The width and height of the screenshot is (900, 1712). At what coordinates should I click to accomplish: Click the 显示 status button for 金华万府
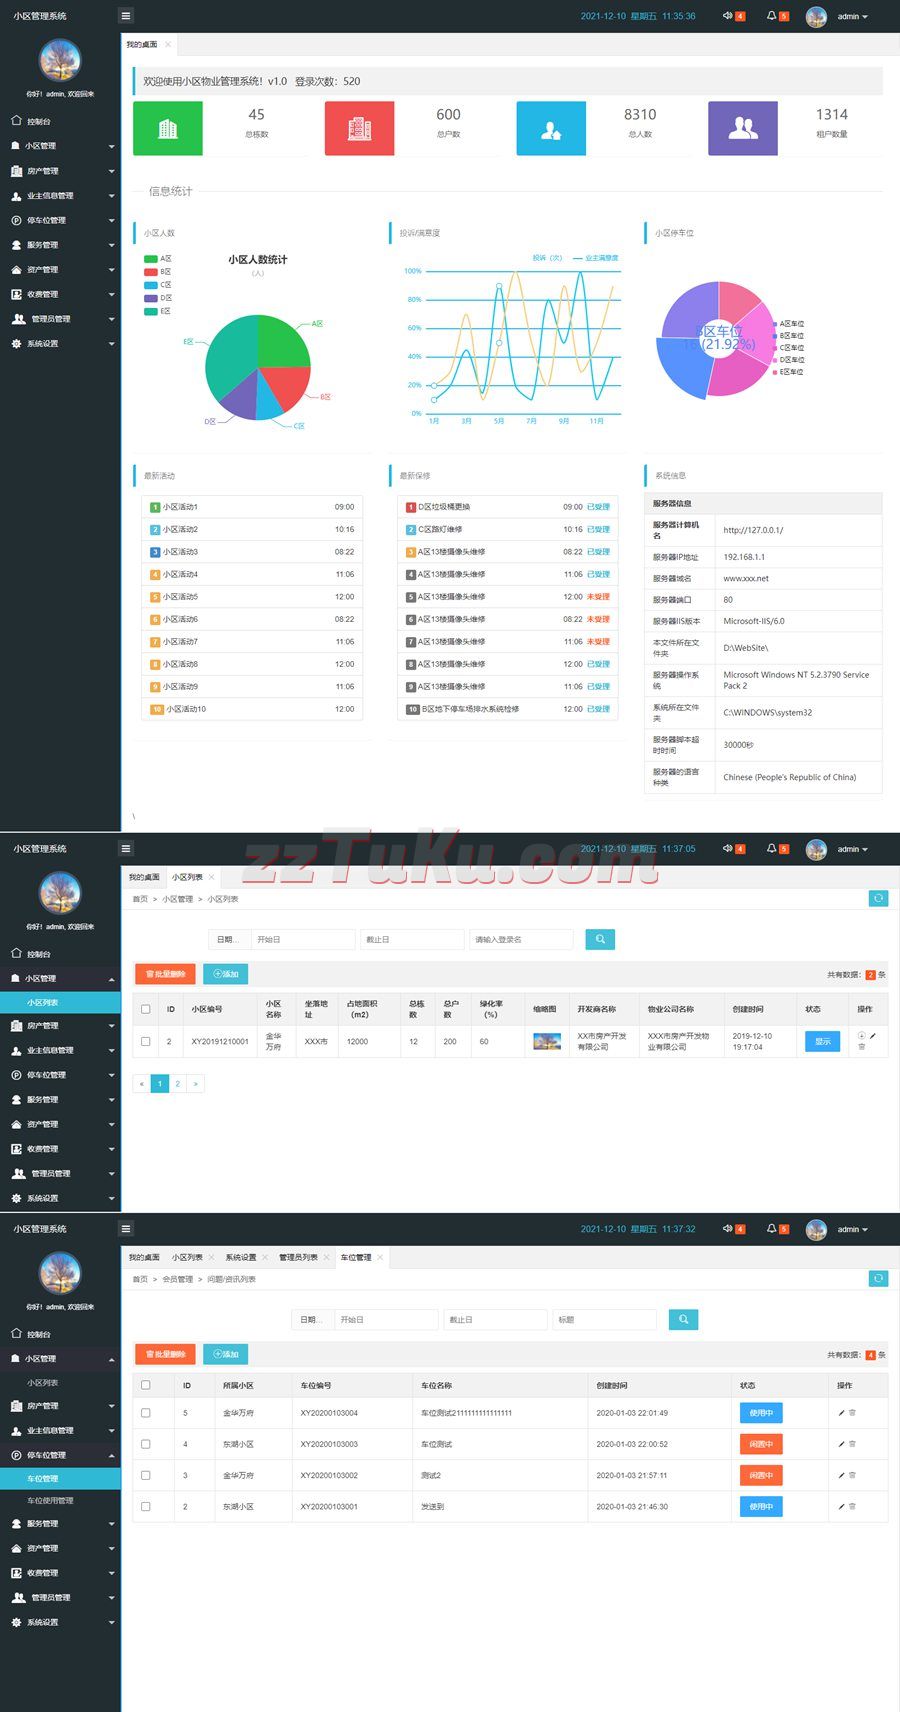click(822, 1041)
